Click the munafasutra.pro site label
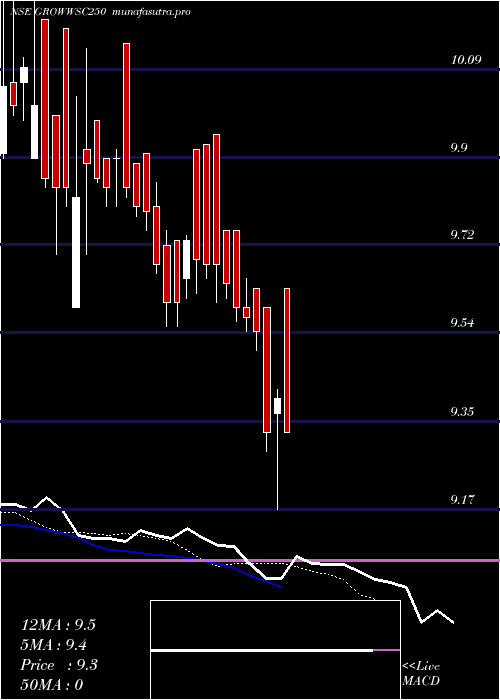The height and width of the screenshot is (700, 500). click(152, 12)
